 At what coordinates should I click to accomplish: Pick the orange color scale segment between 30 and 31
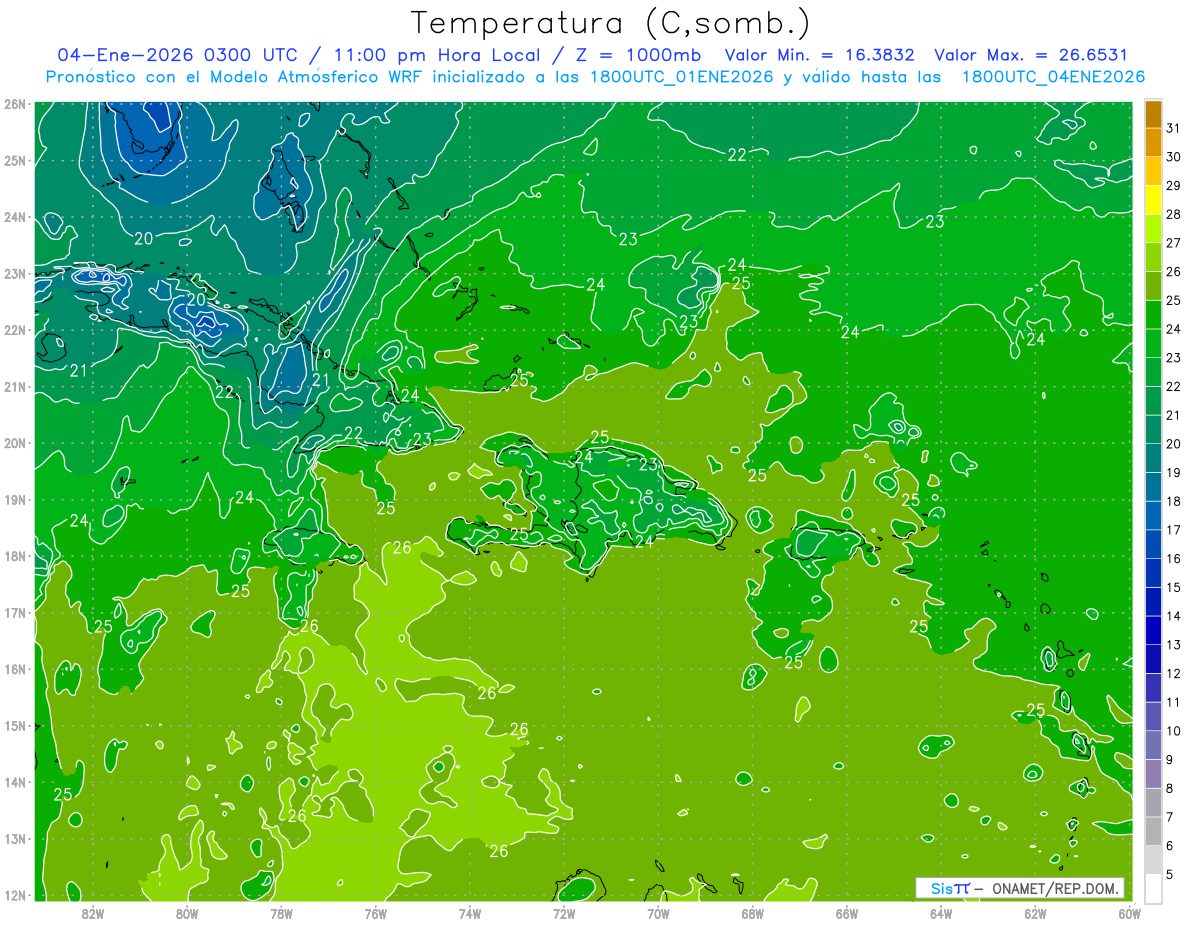tap(1153, 142)
